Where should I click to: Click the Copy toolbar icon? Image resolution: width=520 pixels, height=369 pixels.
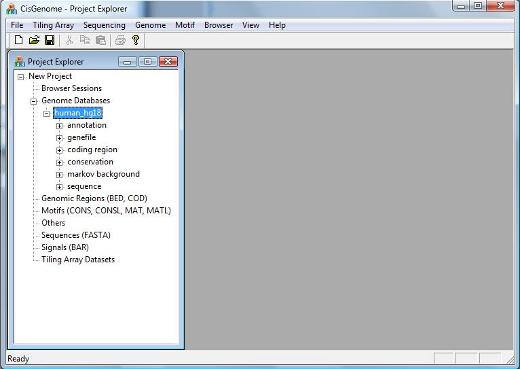click(x=85, y=40)
